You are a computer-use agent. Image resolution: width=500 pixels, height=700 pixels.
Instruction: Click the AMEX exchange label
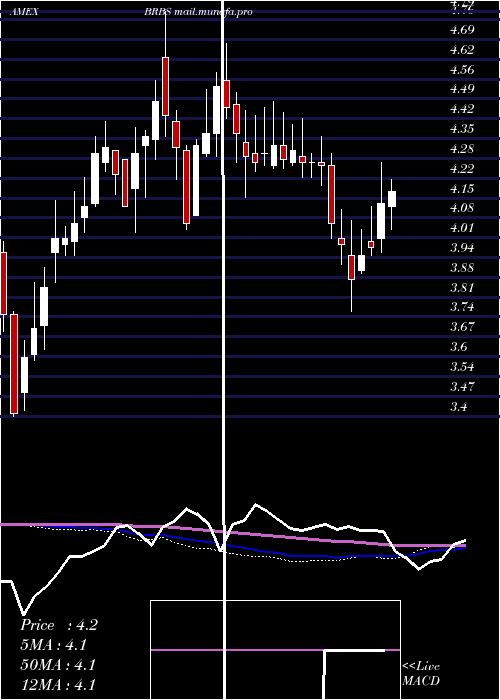(x=24, y=12)
